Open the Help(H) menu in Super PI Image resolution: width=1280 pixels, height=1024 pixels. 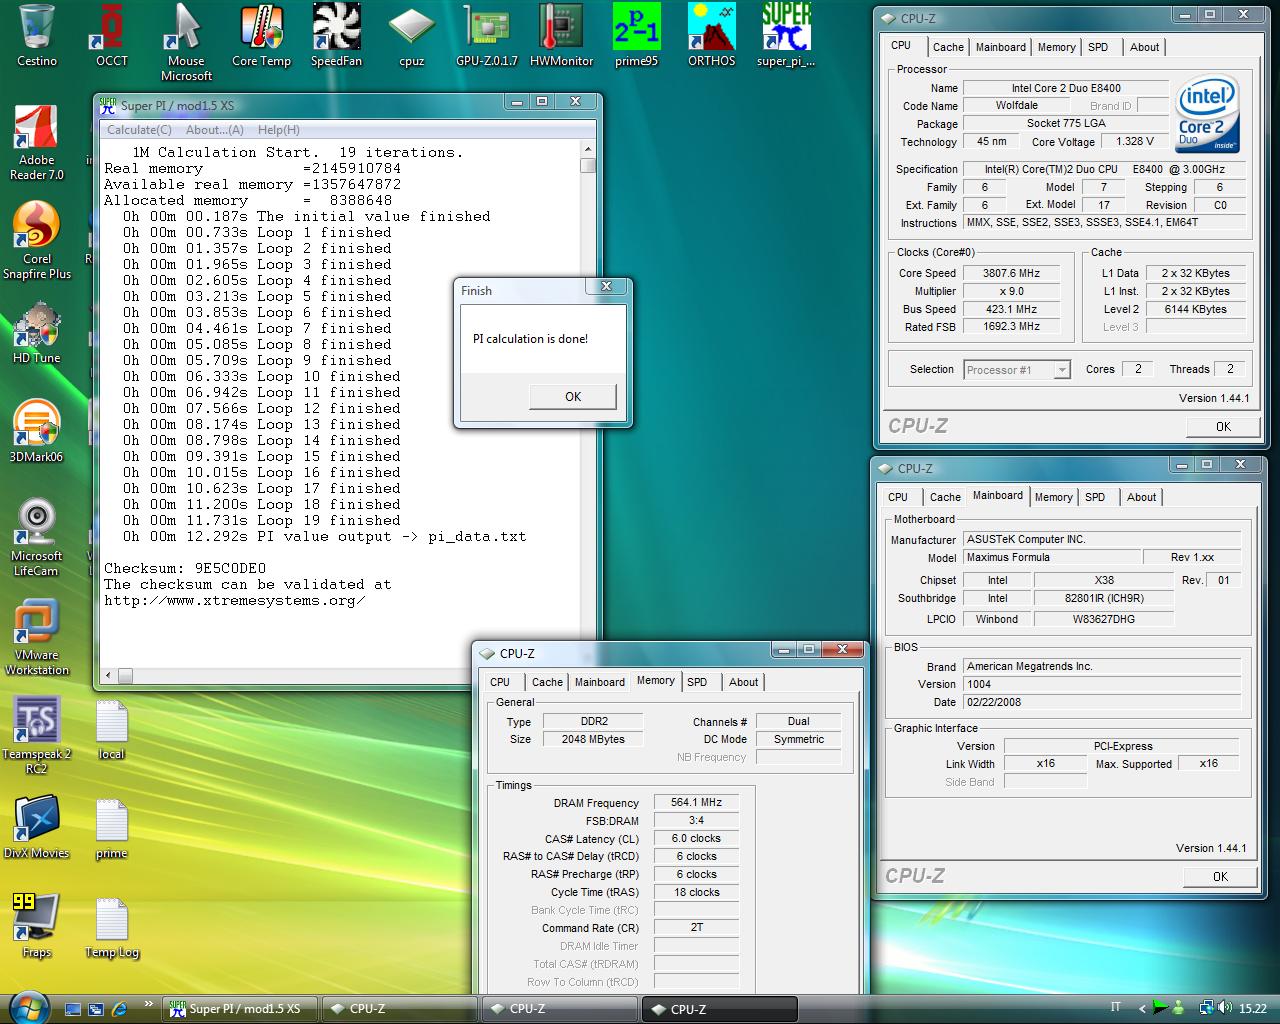pos(279,130)
